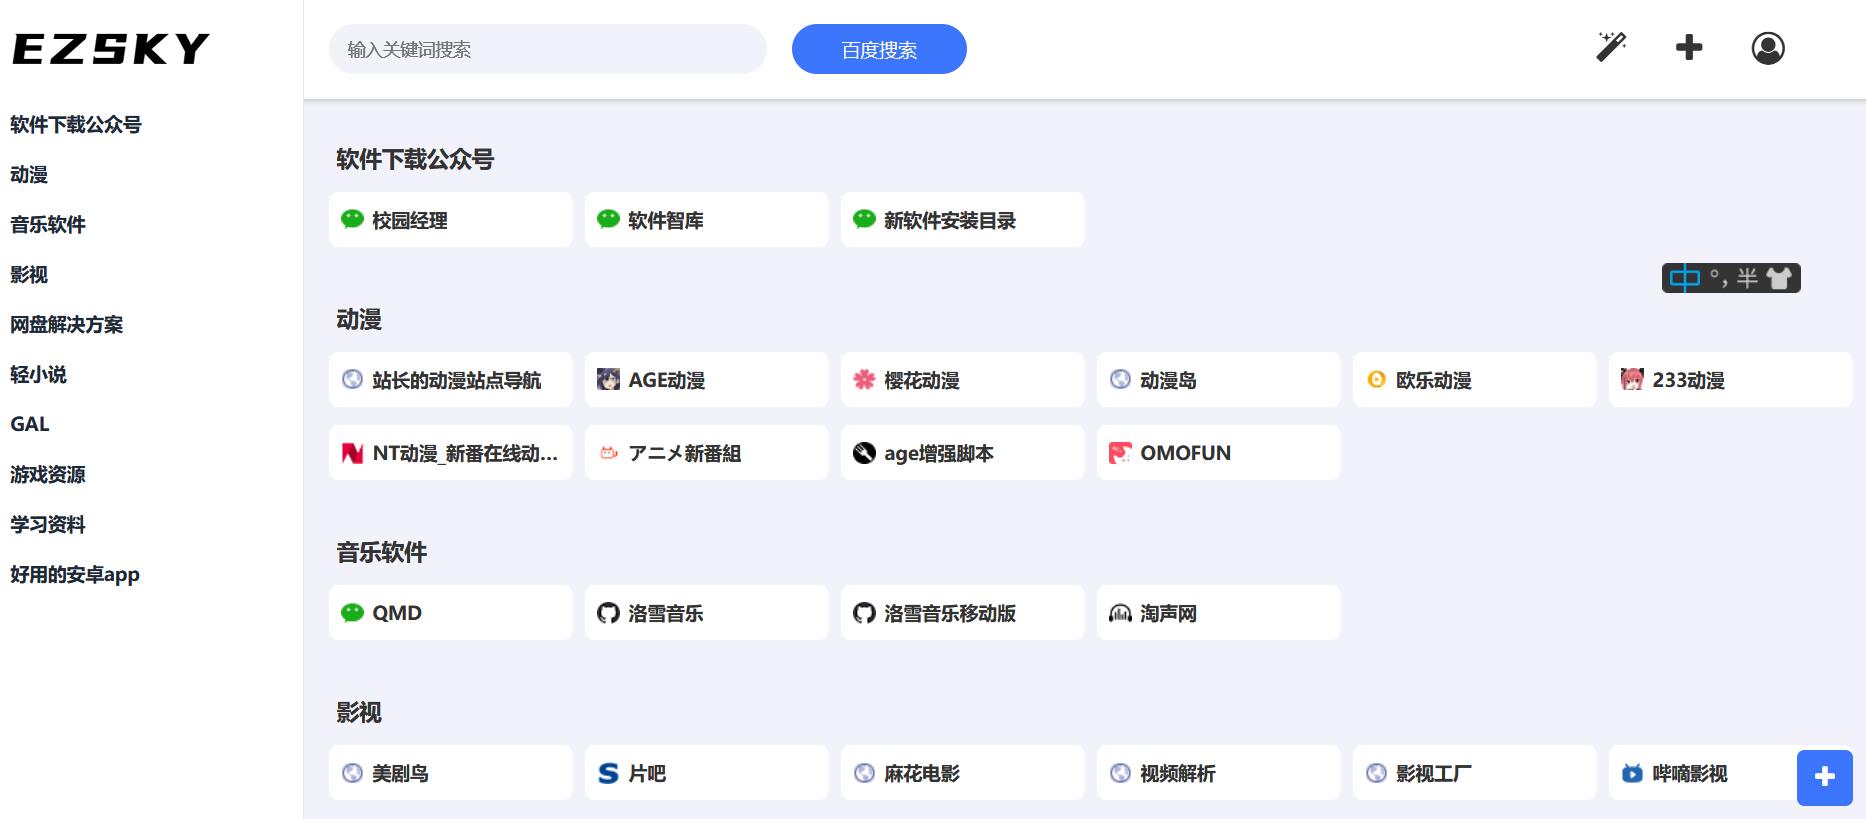Jump to 影视 from the sidebar
The height and width of the screenshot is (819, 1866).
point(29,275)
